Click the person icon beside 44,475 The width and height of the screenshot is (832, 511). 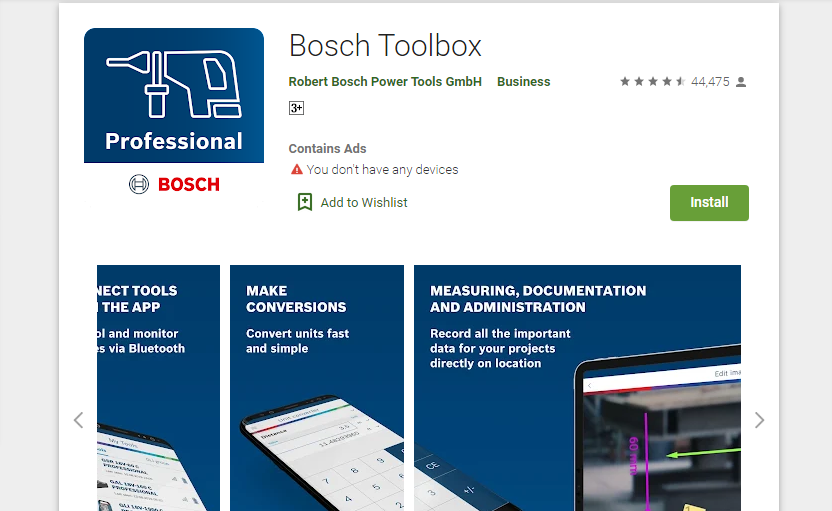coord(741,82)
